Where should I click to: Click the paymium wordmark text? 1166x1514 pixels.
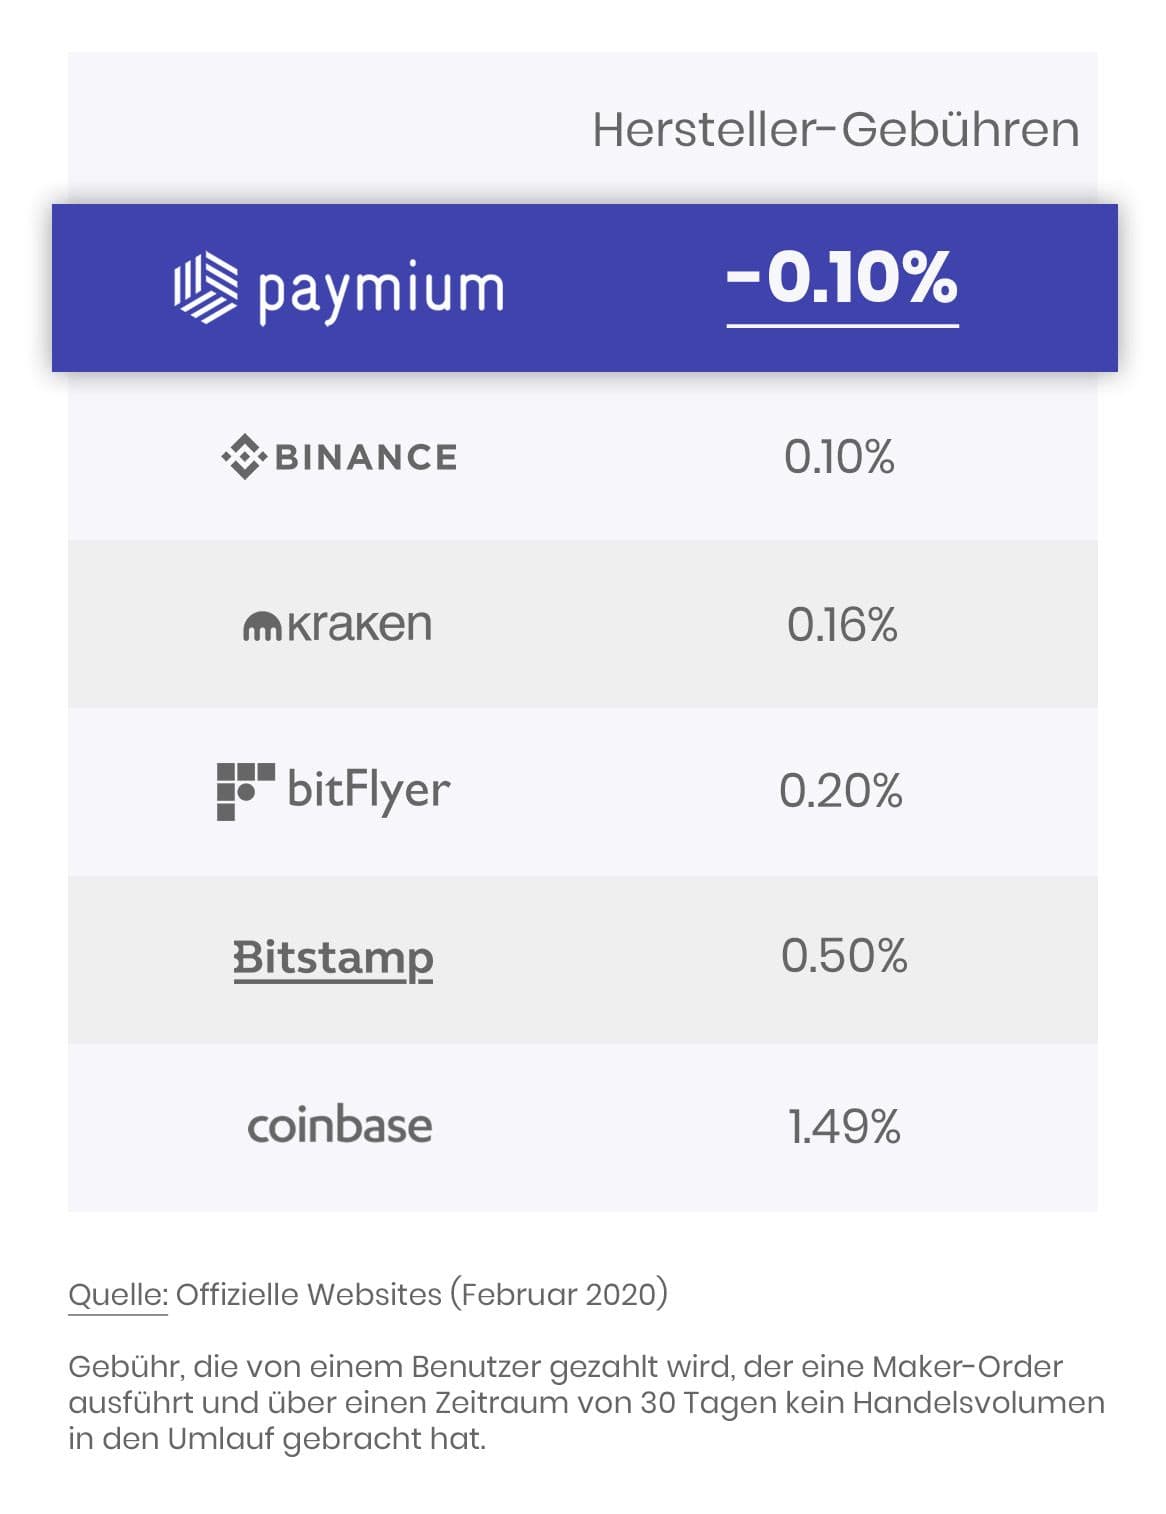pos(381,290)
